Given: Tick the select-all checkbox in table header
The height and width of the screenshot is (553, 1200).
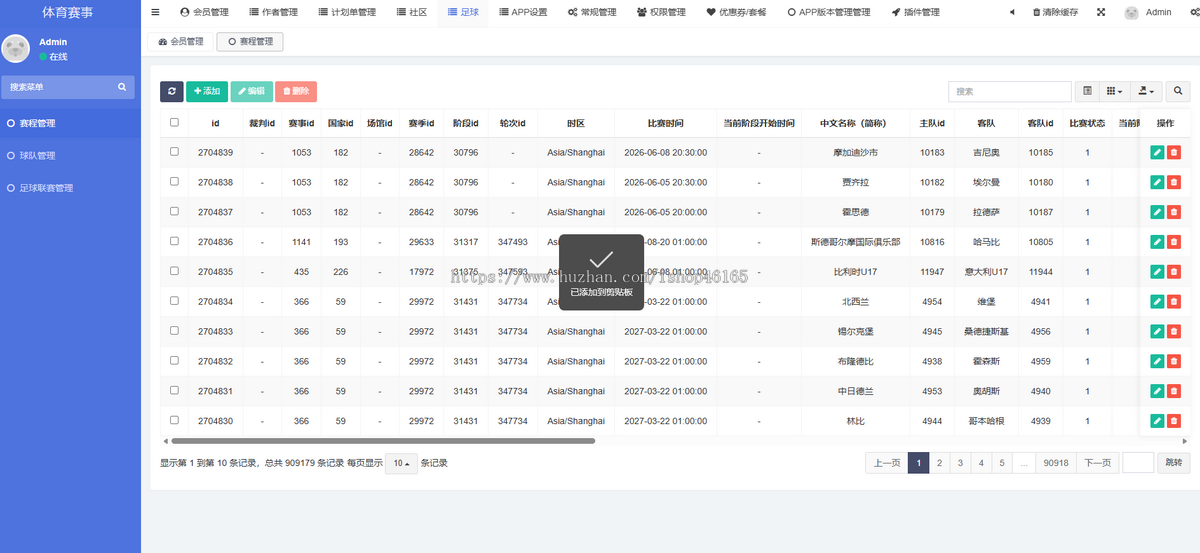Looking at the screenshot, I should 174,122.
